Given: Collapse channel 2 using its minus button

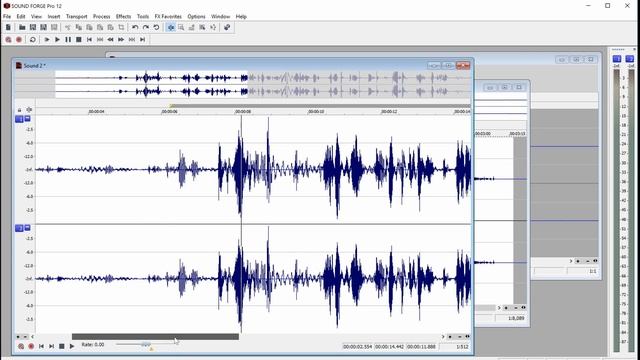Looking at the screenshot, I should (27, 227).
